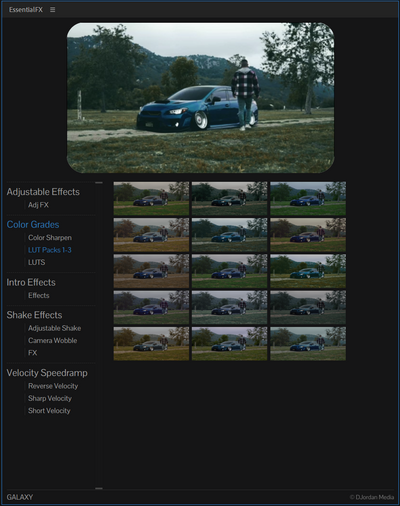Image resolution: width=400 pixels, height=506 pixels.
Task: Open the Adj FX subcategory
Action: pos(38,205)
